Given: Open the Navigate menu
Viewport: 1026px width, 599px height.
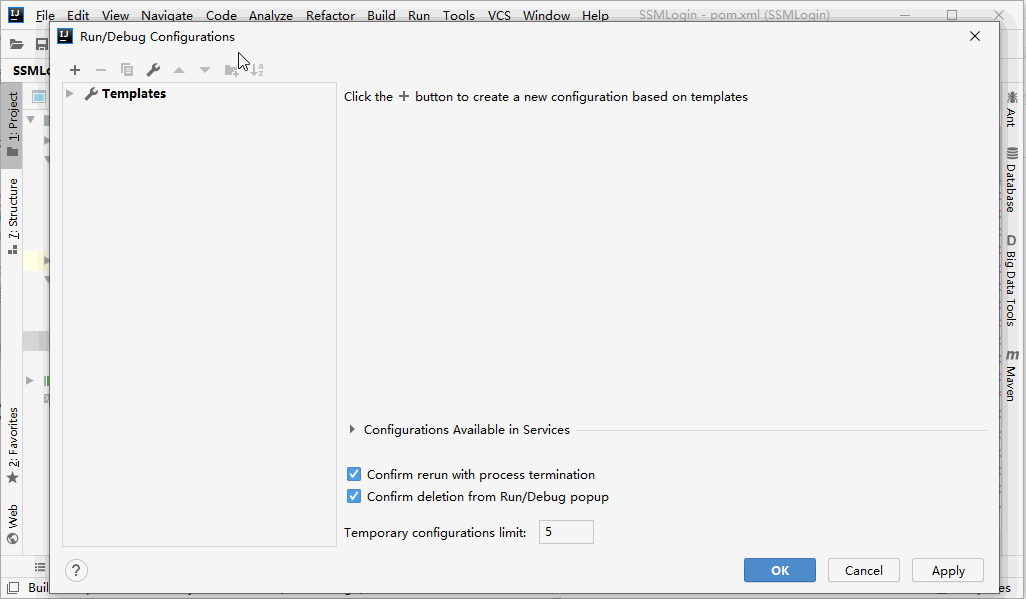Looking at the screenshot, I should click(x=167, y=15).
